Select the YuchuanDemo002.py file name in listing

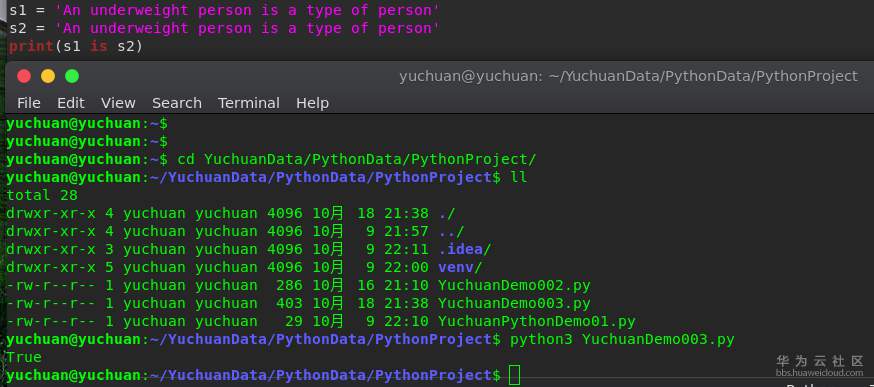[514, 286]
